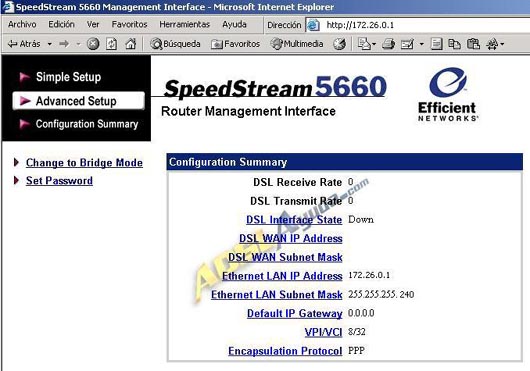The image size is (530, 371).
Task: Select Advanced Setup in the sidebar
Action: pos(79,101)
